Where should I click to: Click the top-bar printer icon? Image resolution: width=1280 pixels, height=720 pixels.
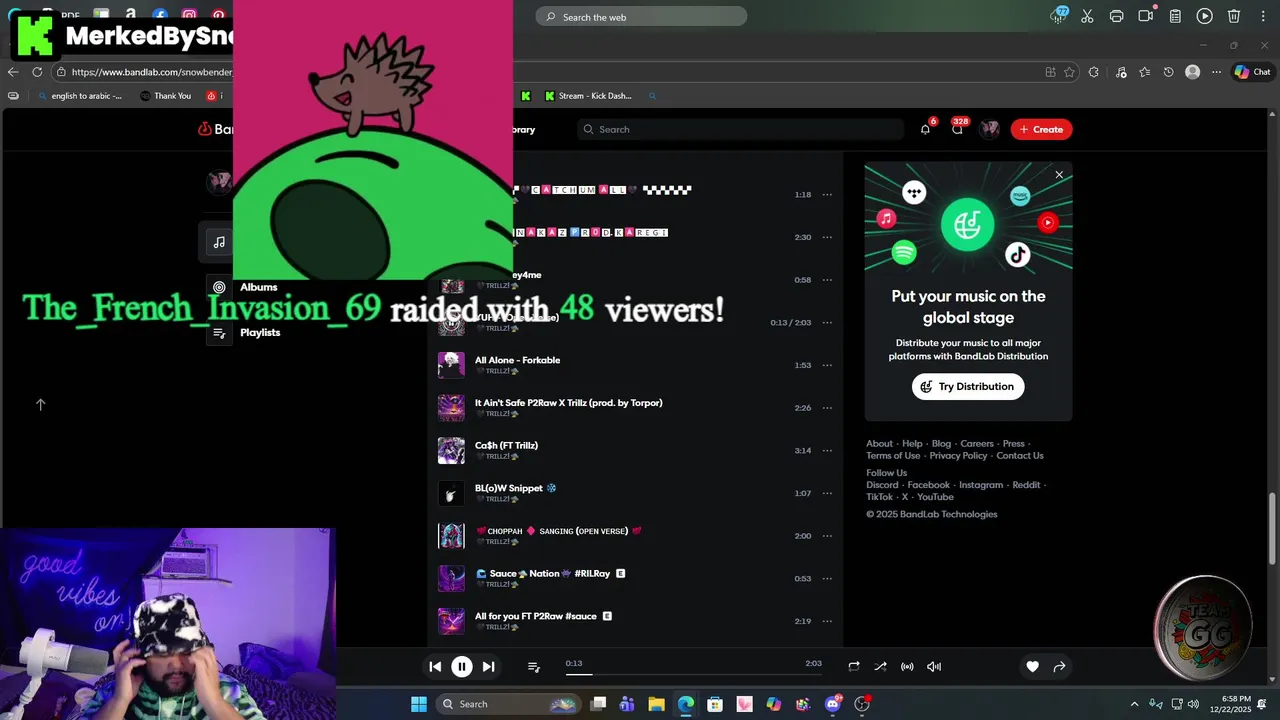click(x=1117, y=16)
